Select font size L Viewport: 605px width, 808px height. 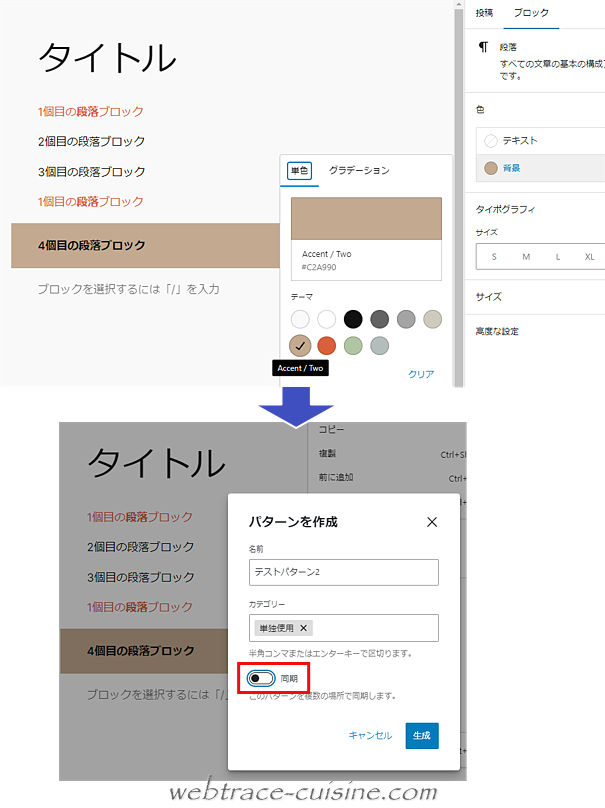point(558,257)
